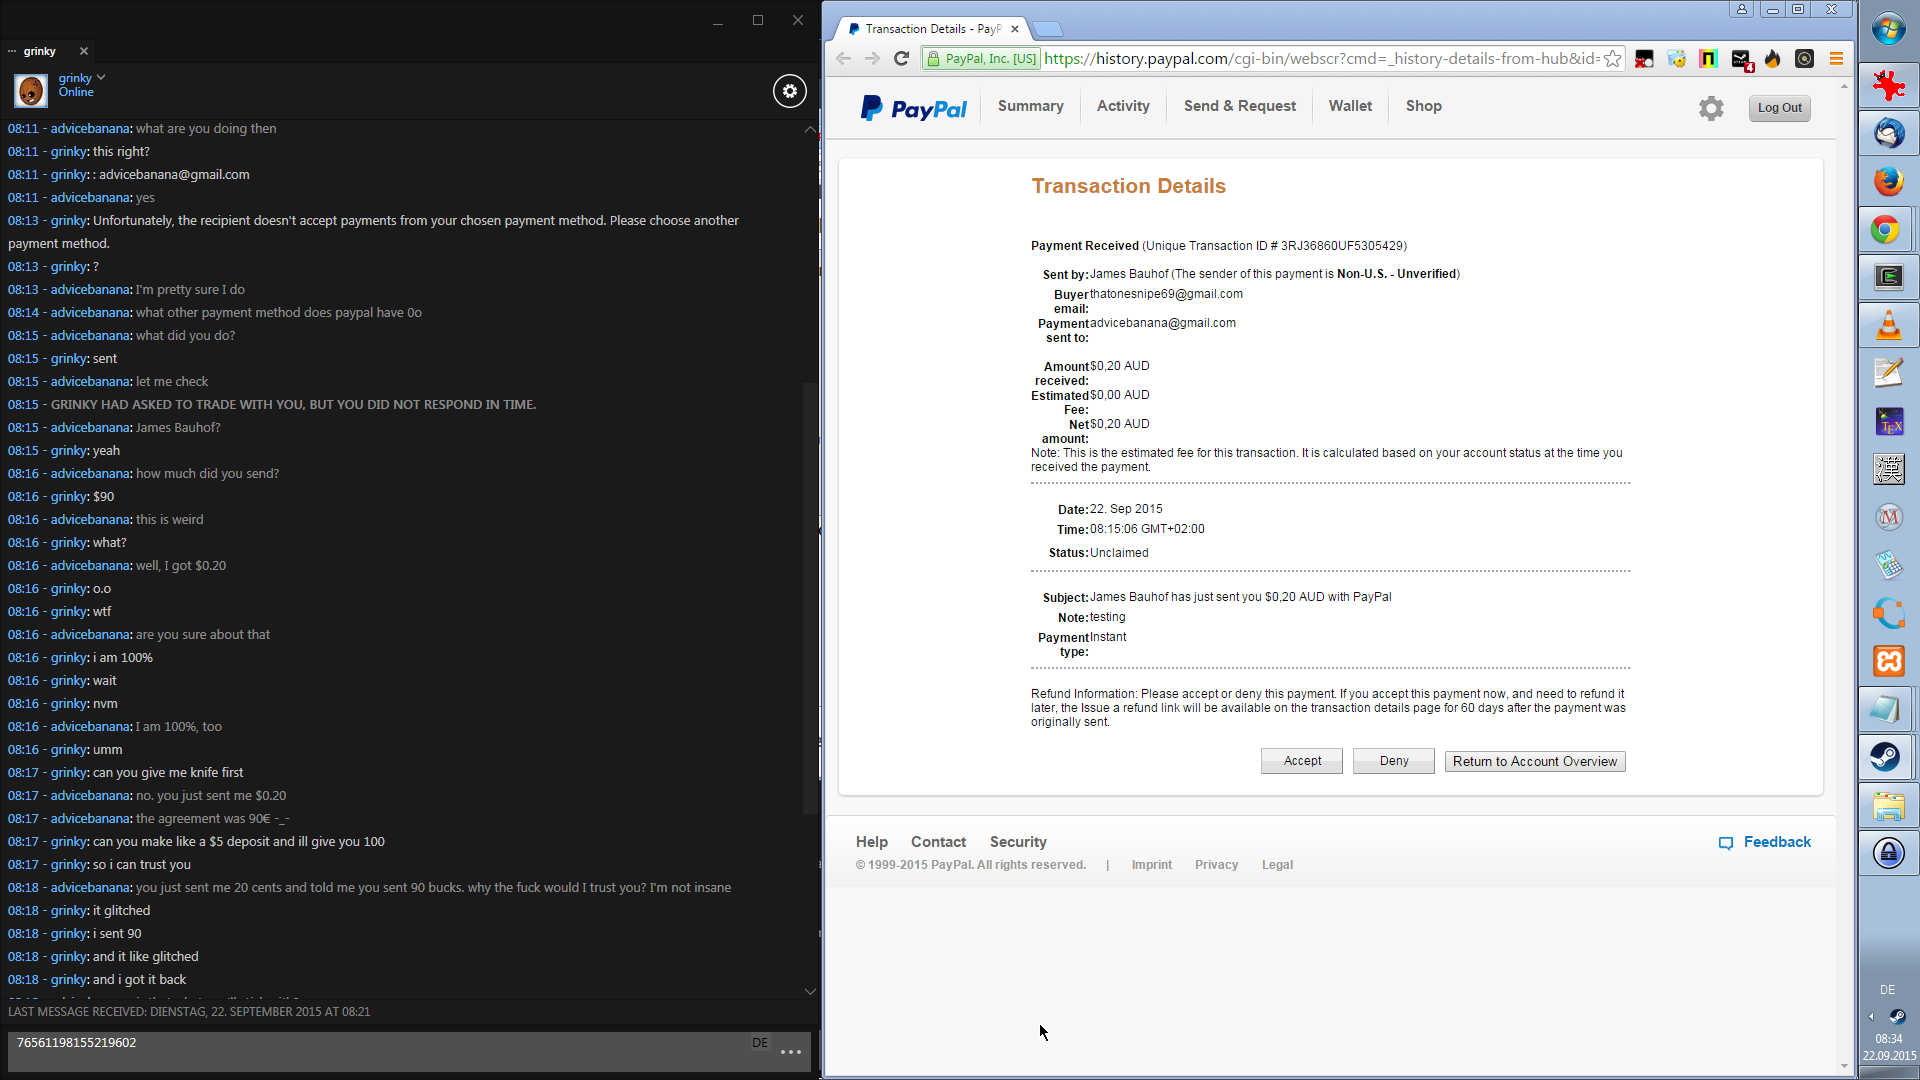This screenshot has width=1920, height=1080.
Task: Deny the payment
Action: (1393, 761)
